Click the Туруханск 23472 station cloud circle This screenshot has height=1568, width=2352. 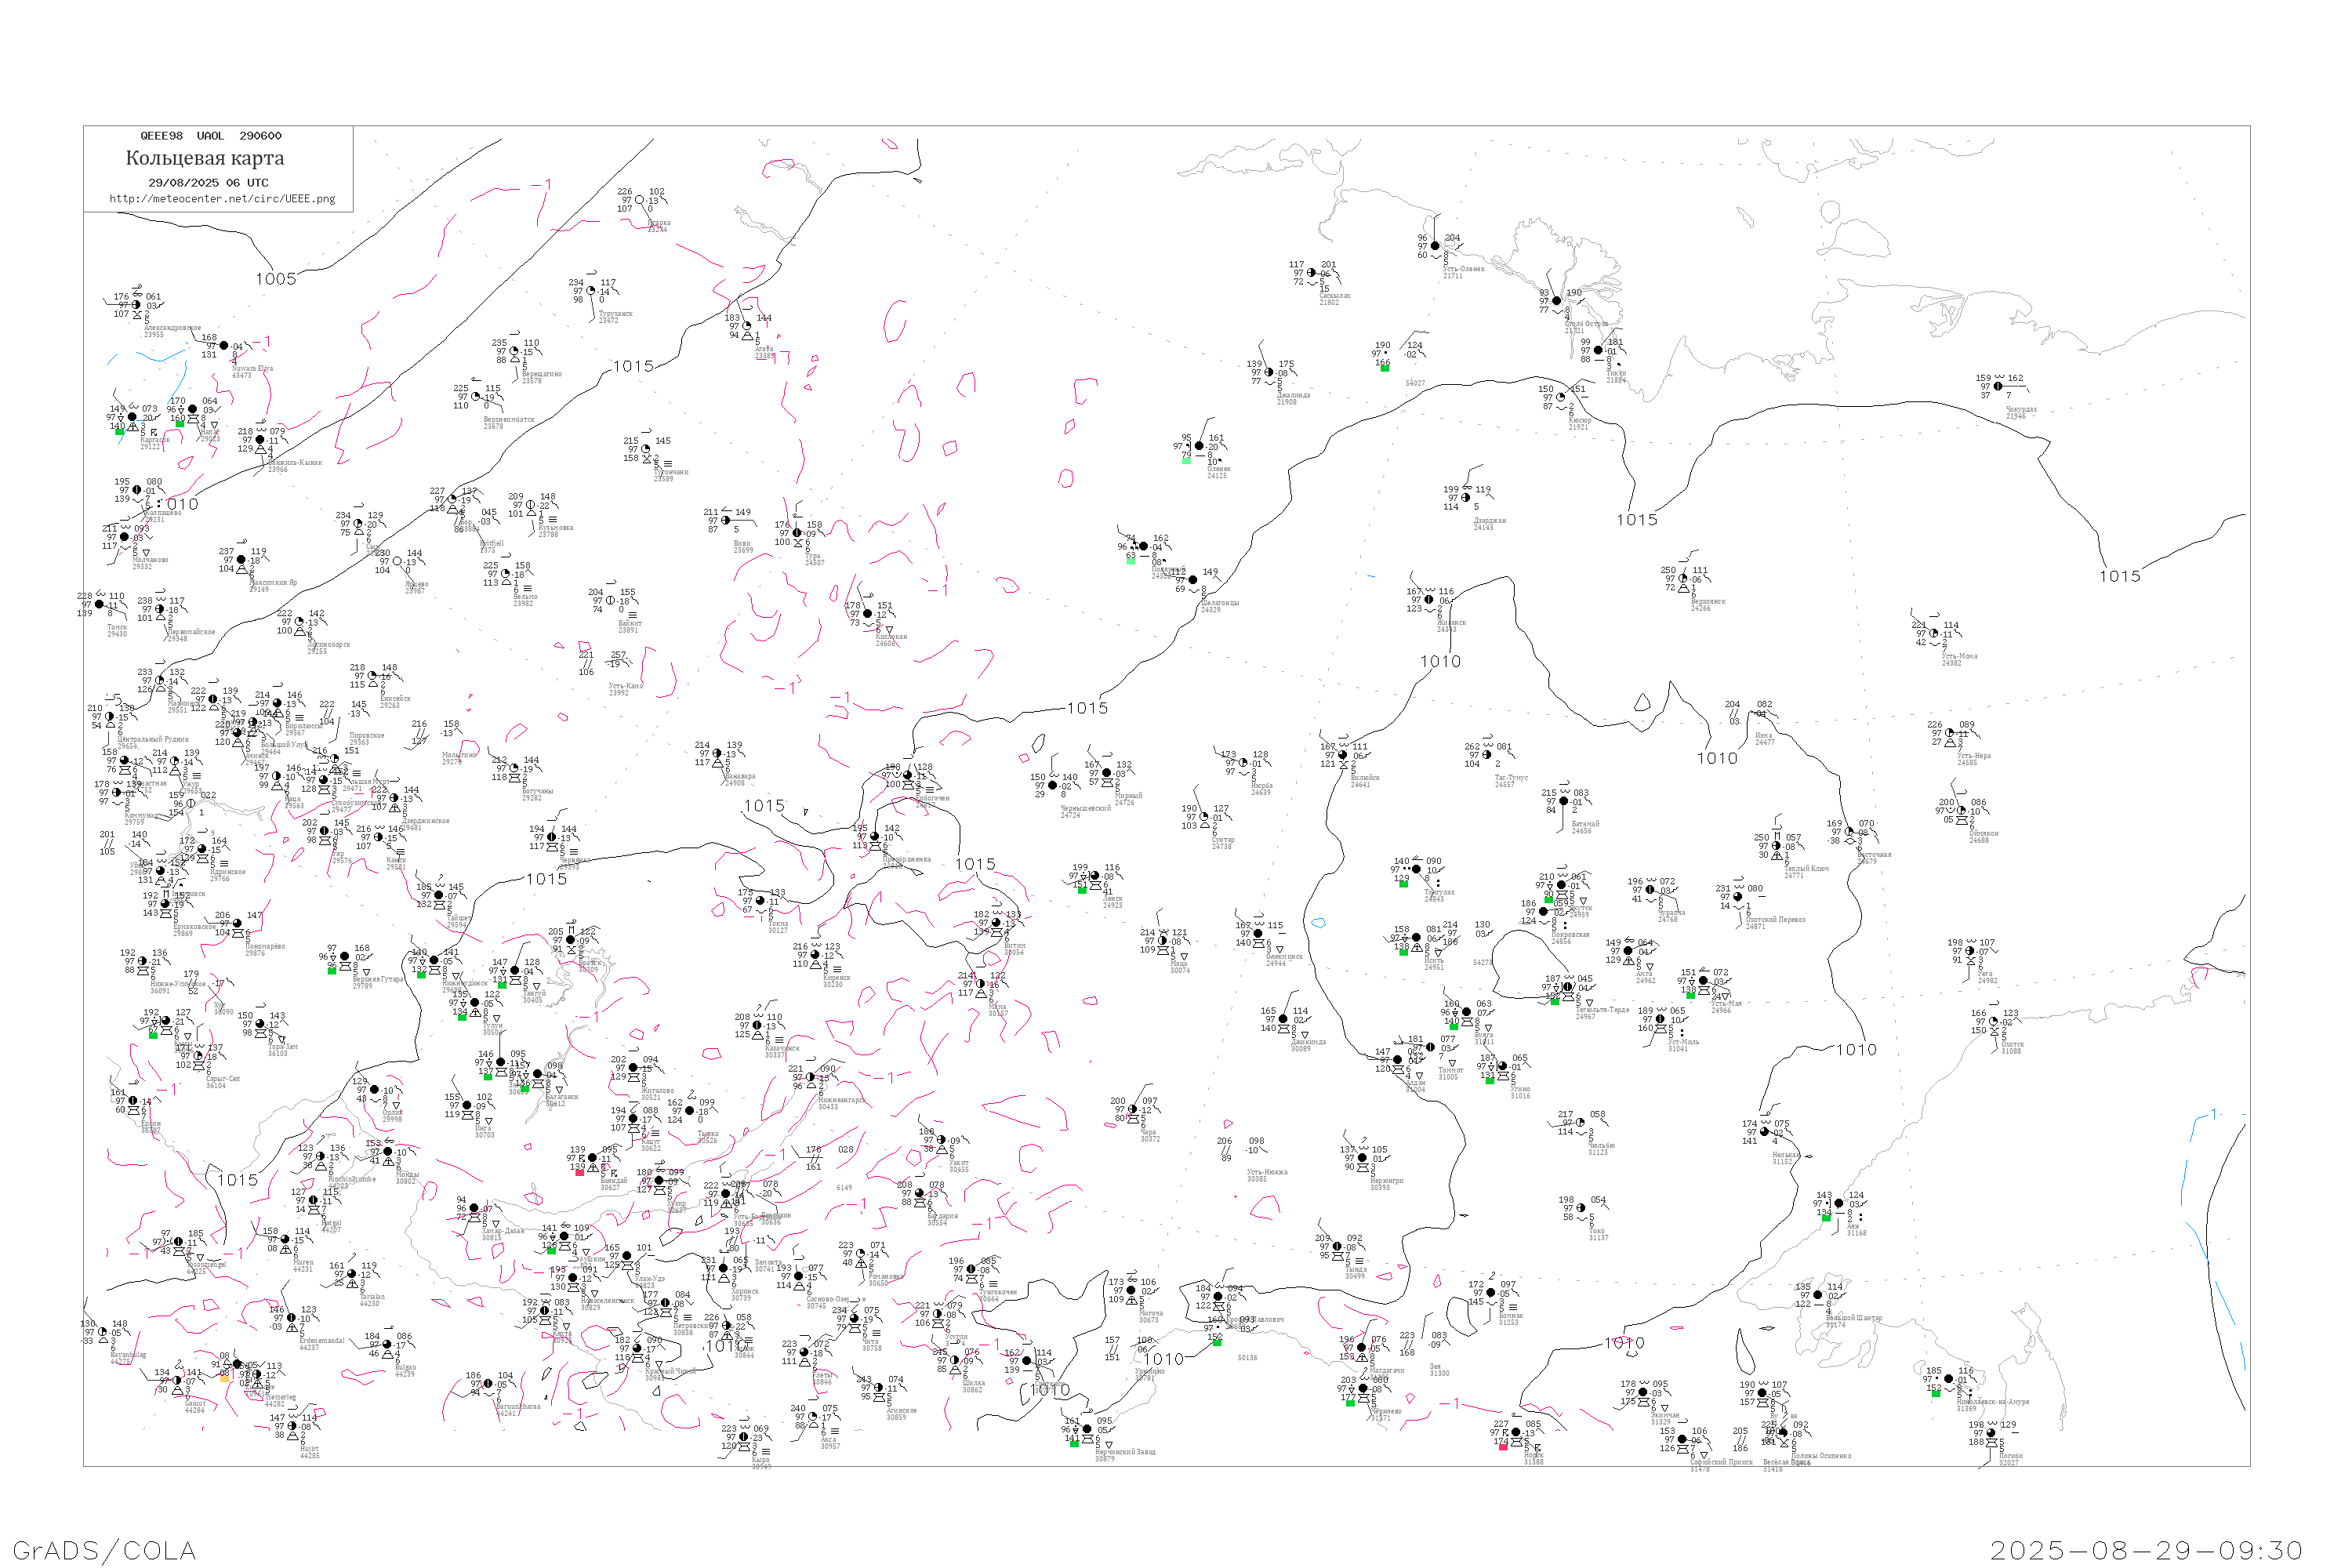tap(591, 292)
